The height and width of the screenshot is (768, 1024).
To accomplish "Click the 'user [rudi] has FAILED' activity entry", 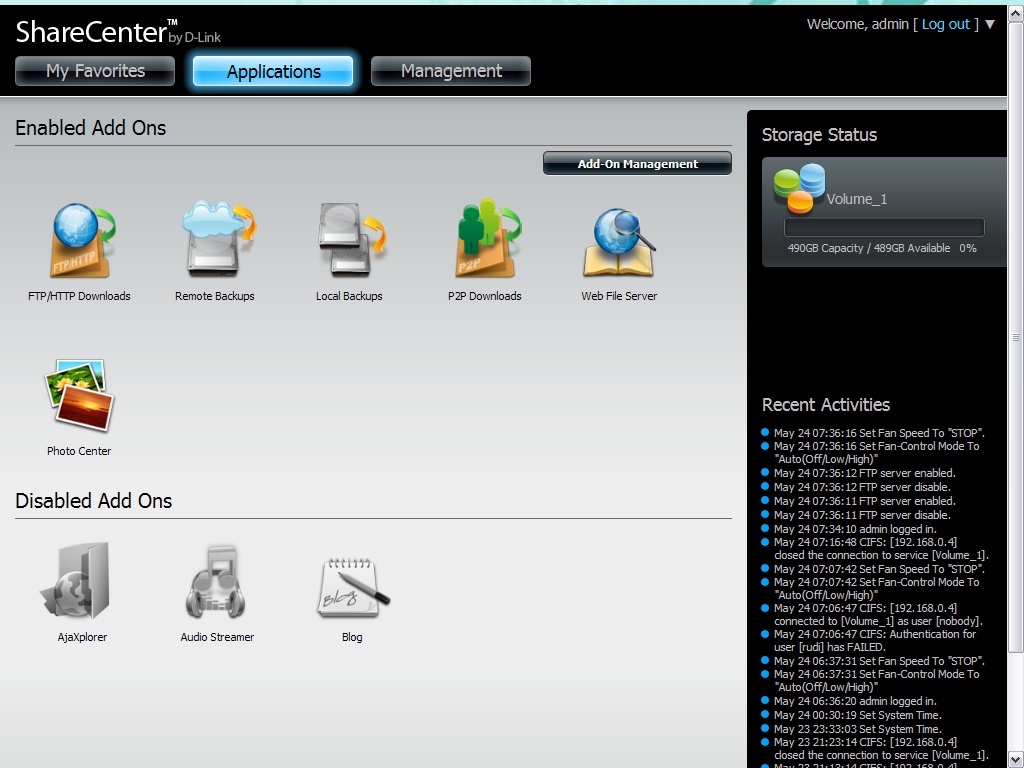I will click(875, 641).
